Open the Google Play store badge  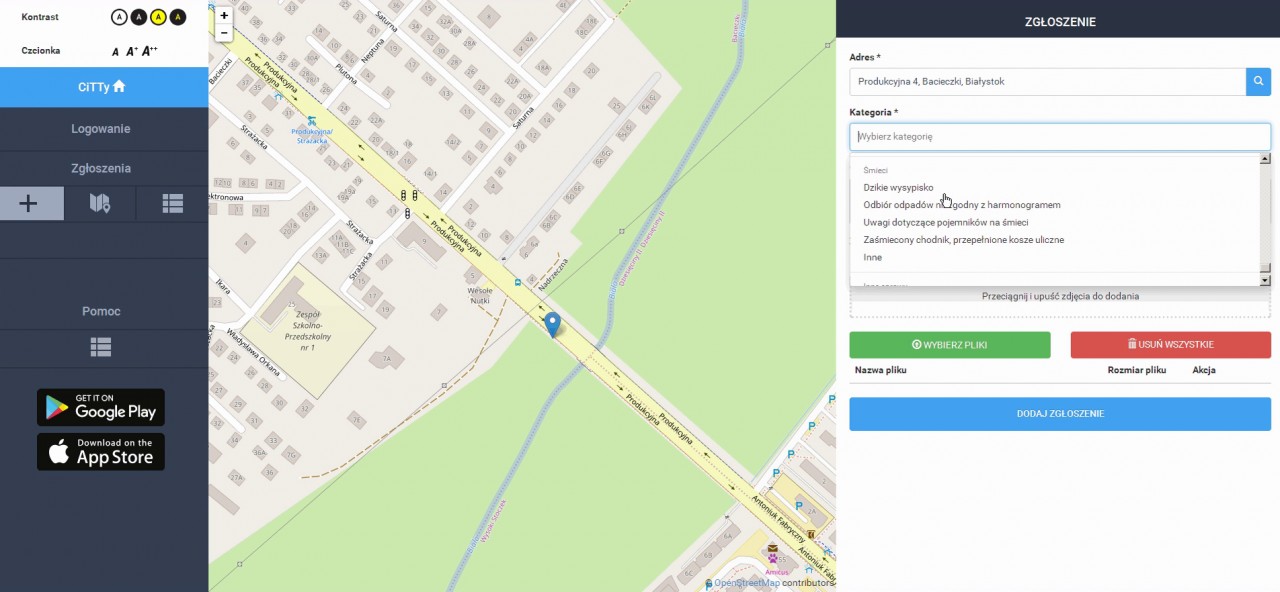point(101,407)
